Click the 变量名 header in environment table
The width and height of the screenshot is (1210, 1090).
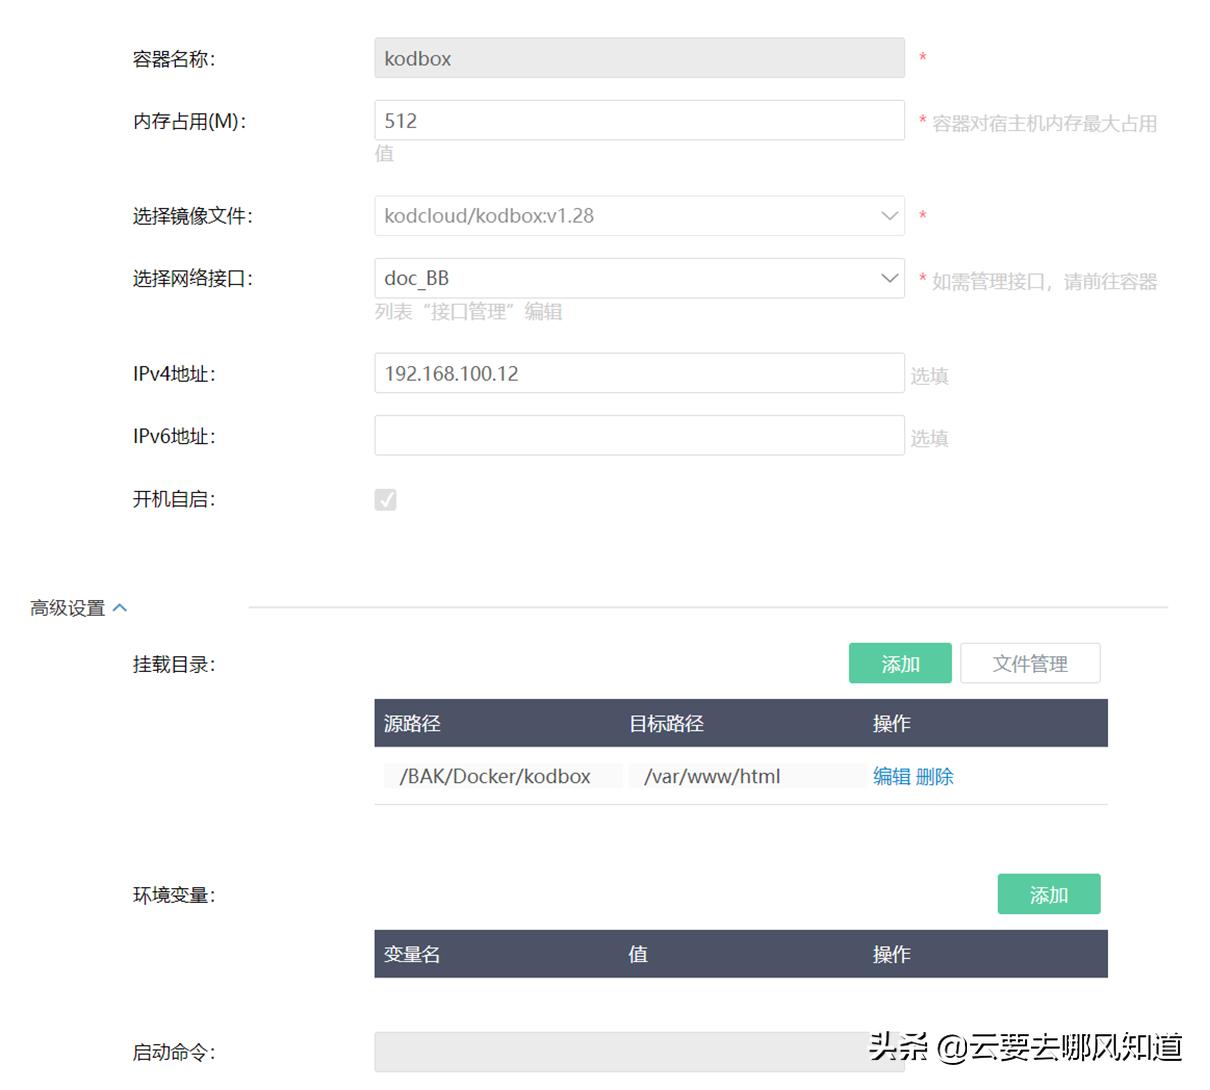pos(411,954)
